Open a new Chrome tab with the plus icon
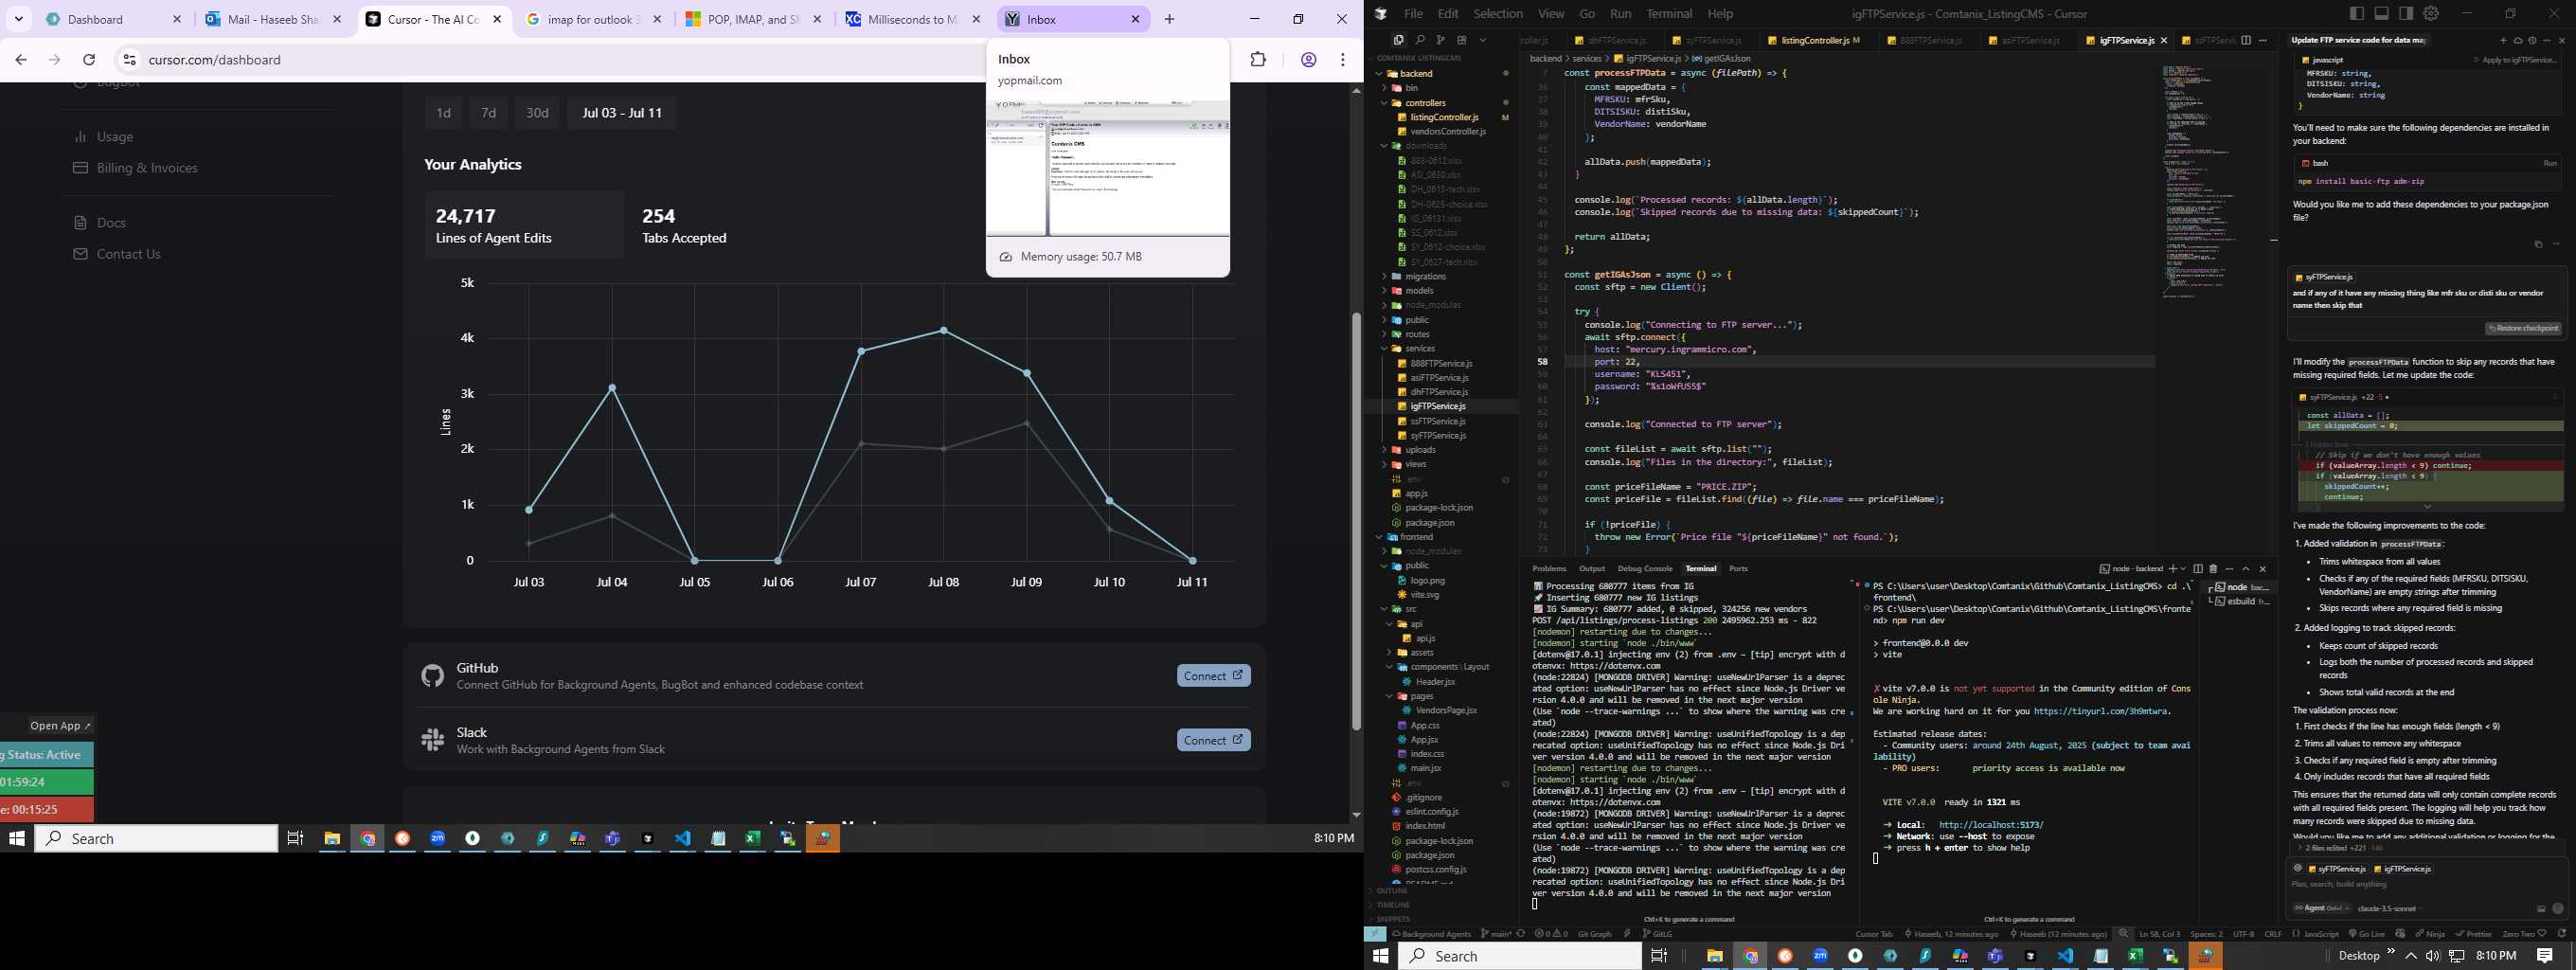Viewport: 2576px width, 970px height. (1170, 19)
